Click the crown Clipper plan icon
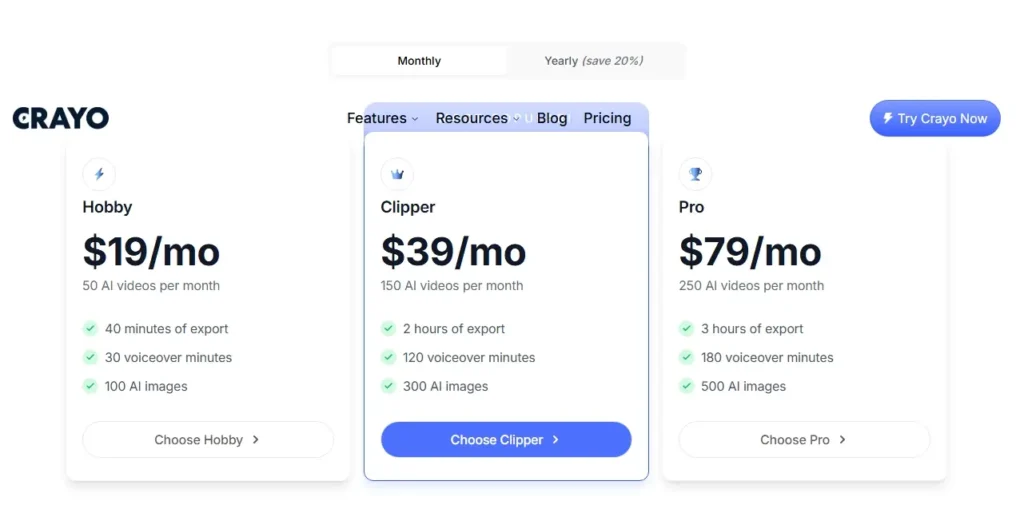 pyautogui.click(x=397, y=174)
